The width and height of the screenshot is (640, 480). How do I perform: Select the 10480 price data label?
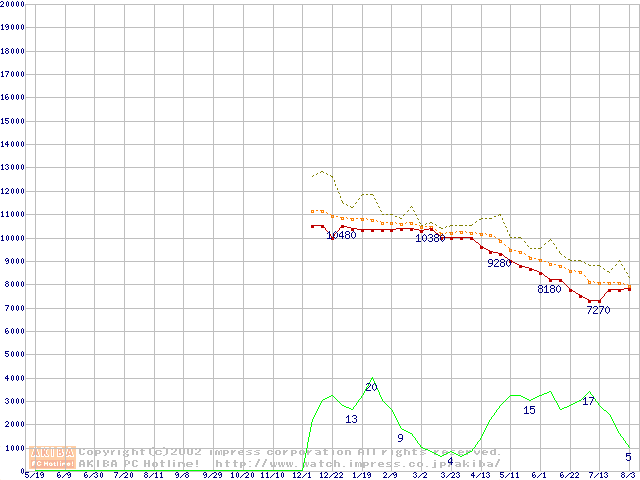click(x=341, y=236)
